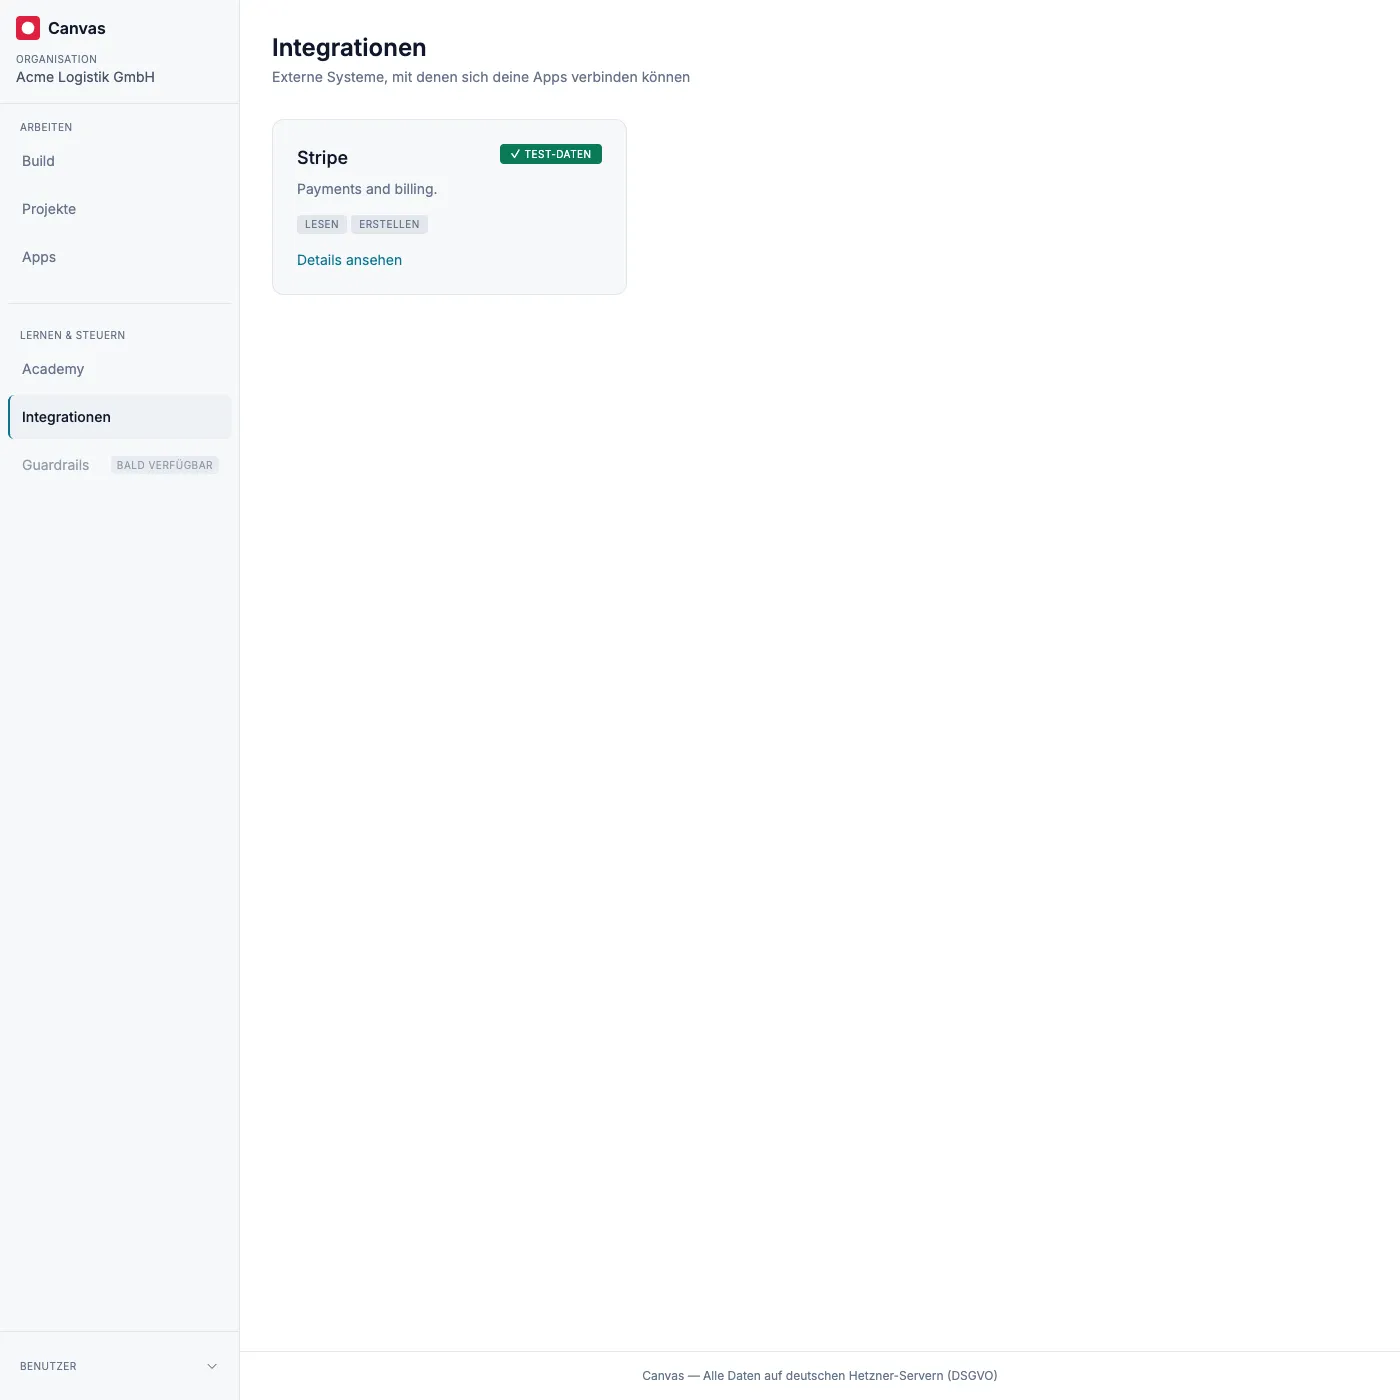Expand the Benutzer menu chevron
Image resolution: width=1400 pixels, height=1400 pixels.
212,1366
